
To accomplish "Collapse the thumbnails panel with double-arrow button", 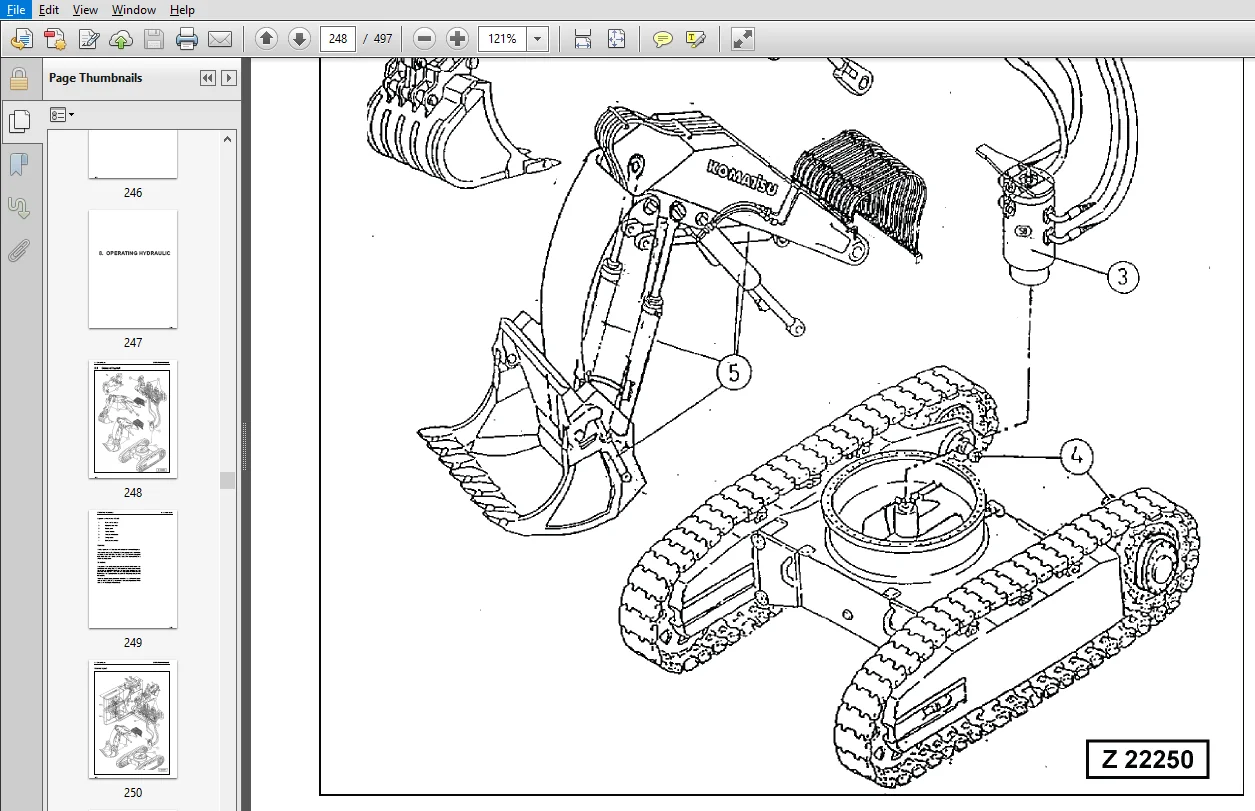I will [208, 78].
